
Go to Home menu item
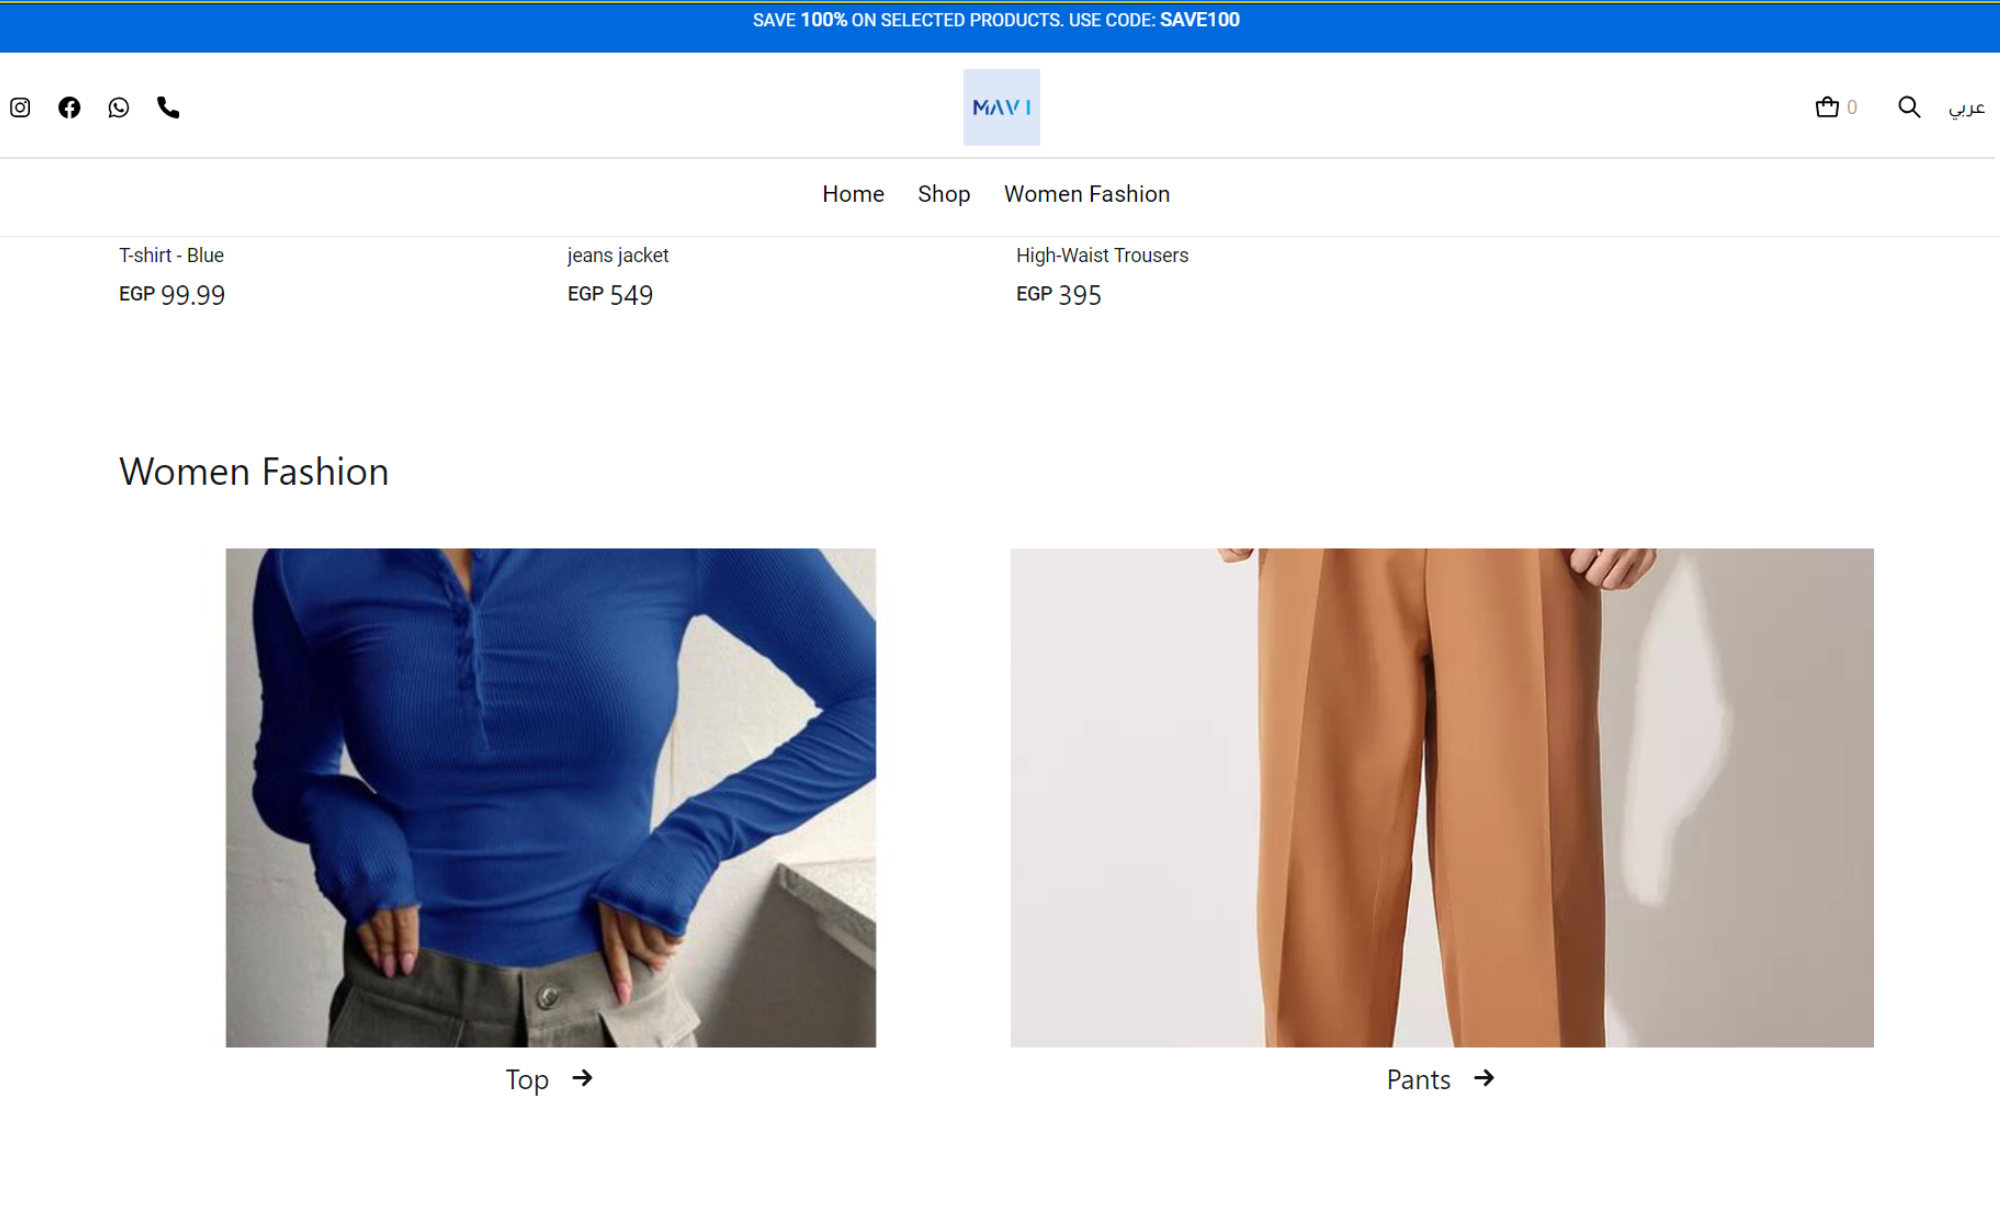pos(853,194)
